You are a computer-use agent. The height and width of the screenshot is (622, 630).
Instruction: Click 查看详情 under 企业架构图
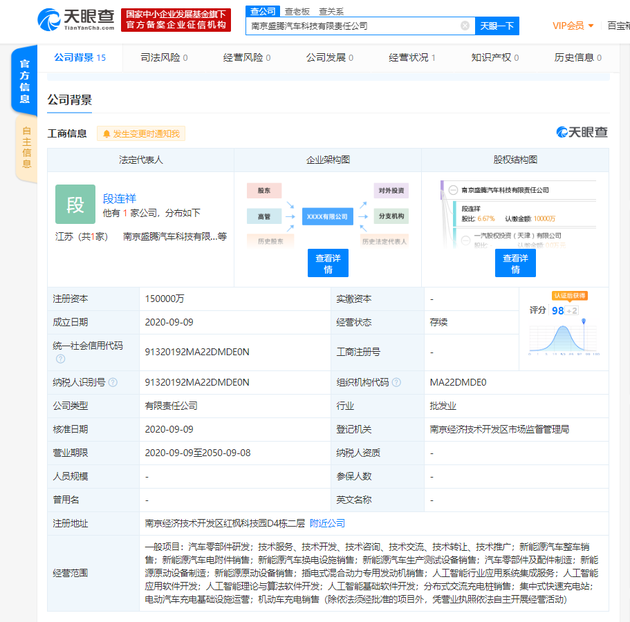coord(328,263)
